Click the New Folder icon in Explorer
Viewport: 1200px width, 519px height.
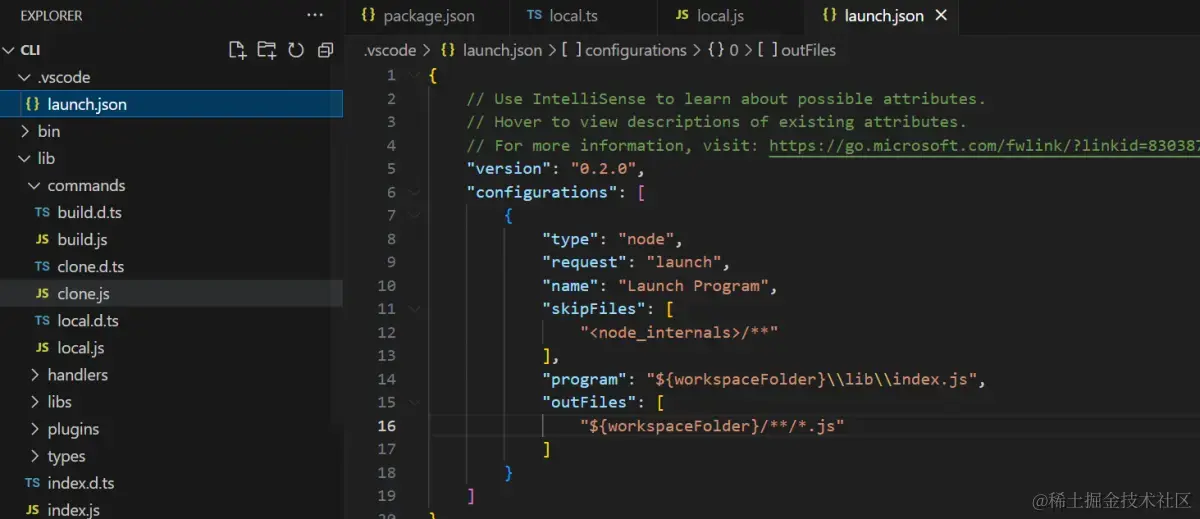266,50
